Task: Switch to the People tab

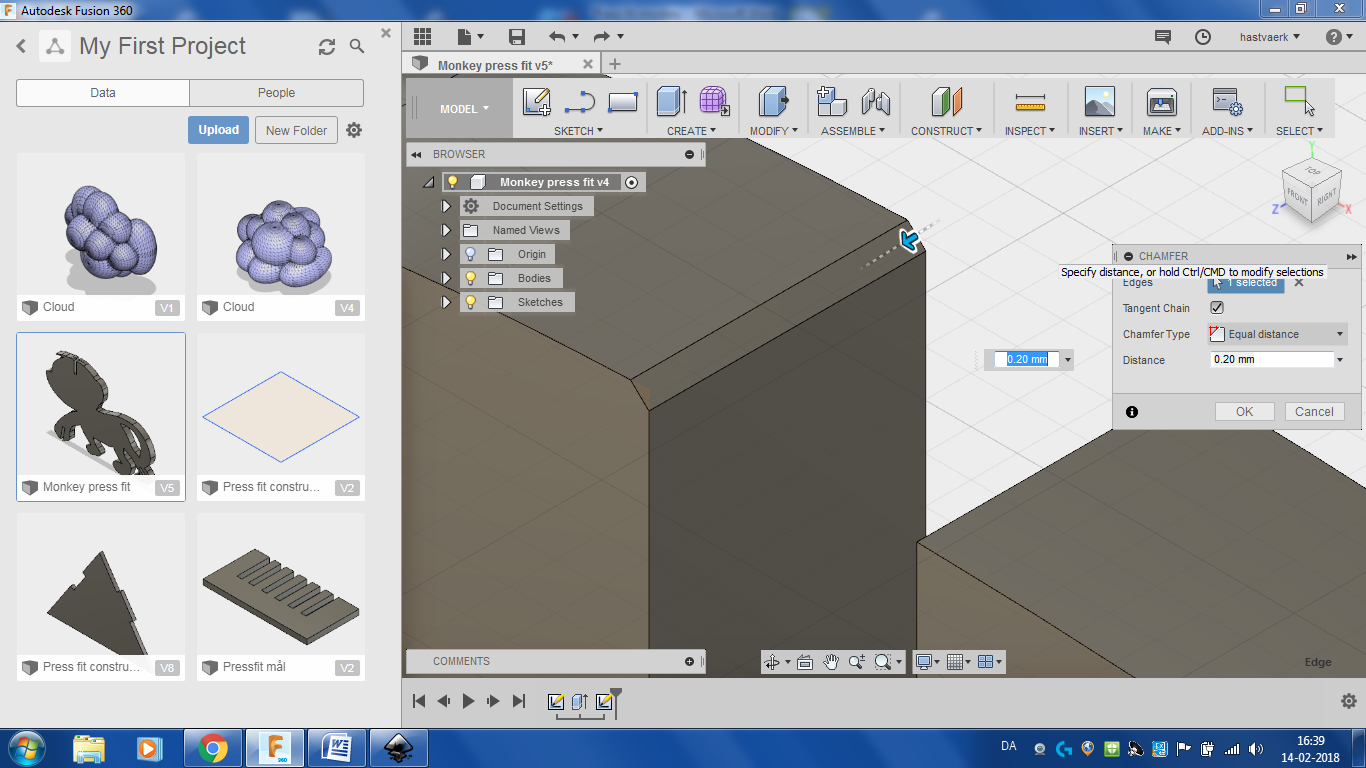Action: (276, 93)
